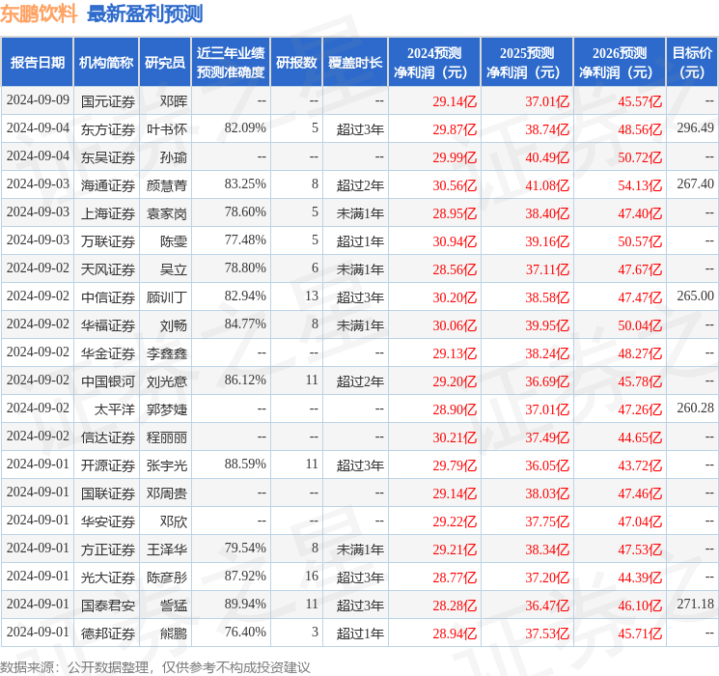
Task: Click 未满1年 in 天风证券 row
Action: pyautogui.click(x=360, y=269)
